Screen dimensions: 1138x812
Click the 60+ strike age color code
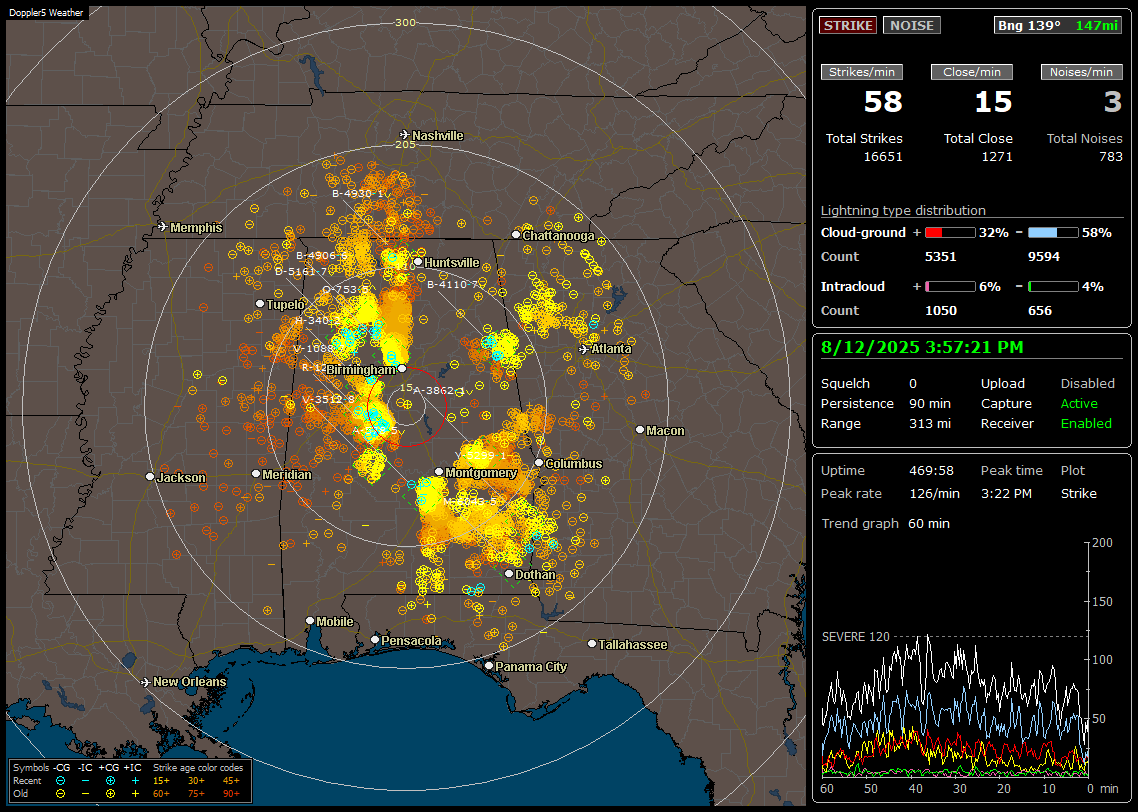coord(161,794)
